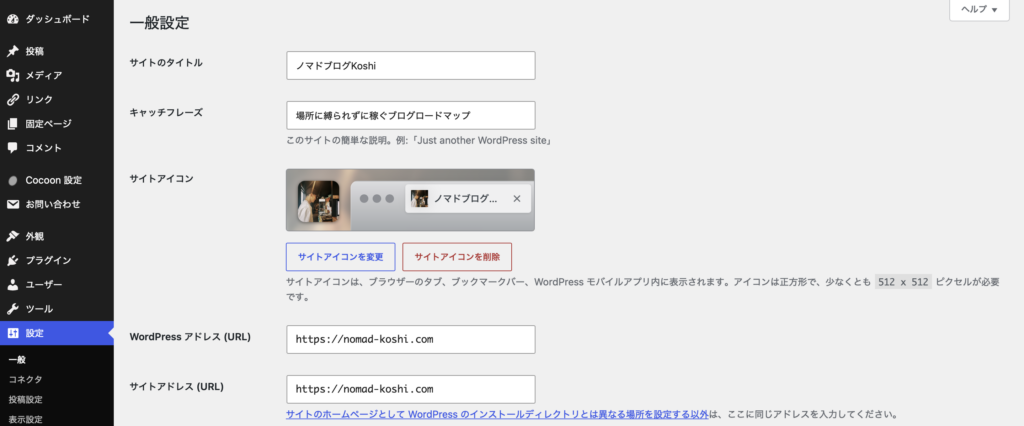1024x426 pixels.
Task: Click the サイトのタイトル input field
Action: [x=411, y=65]
